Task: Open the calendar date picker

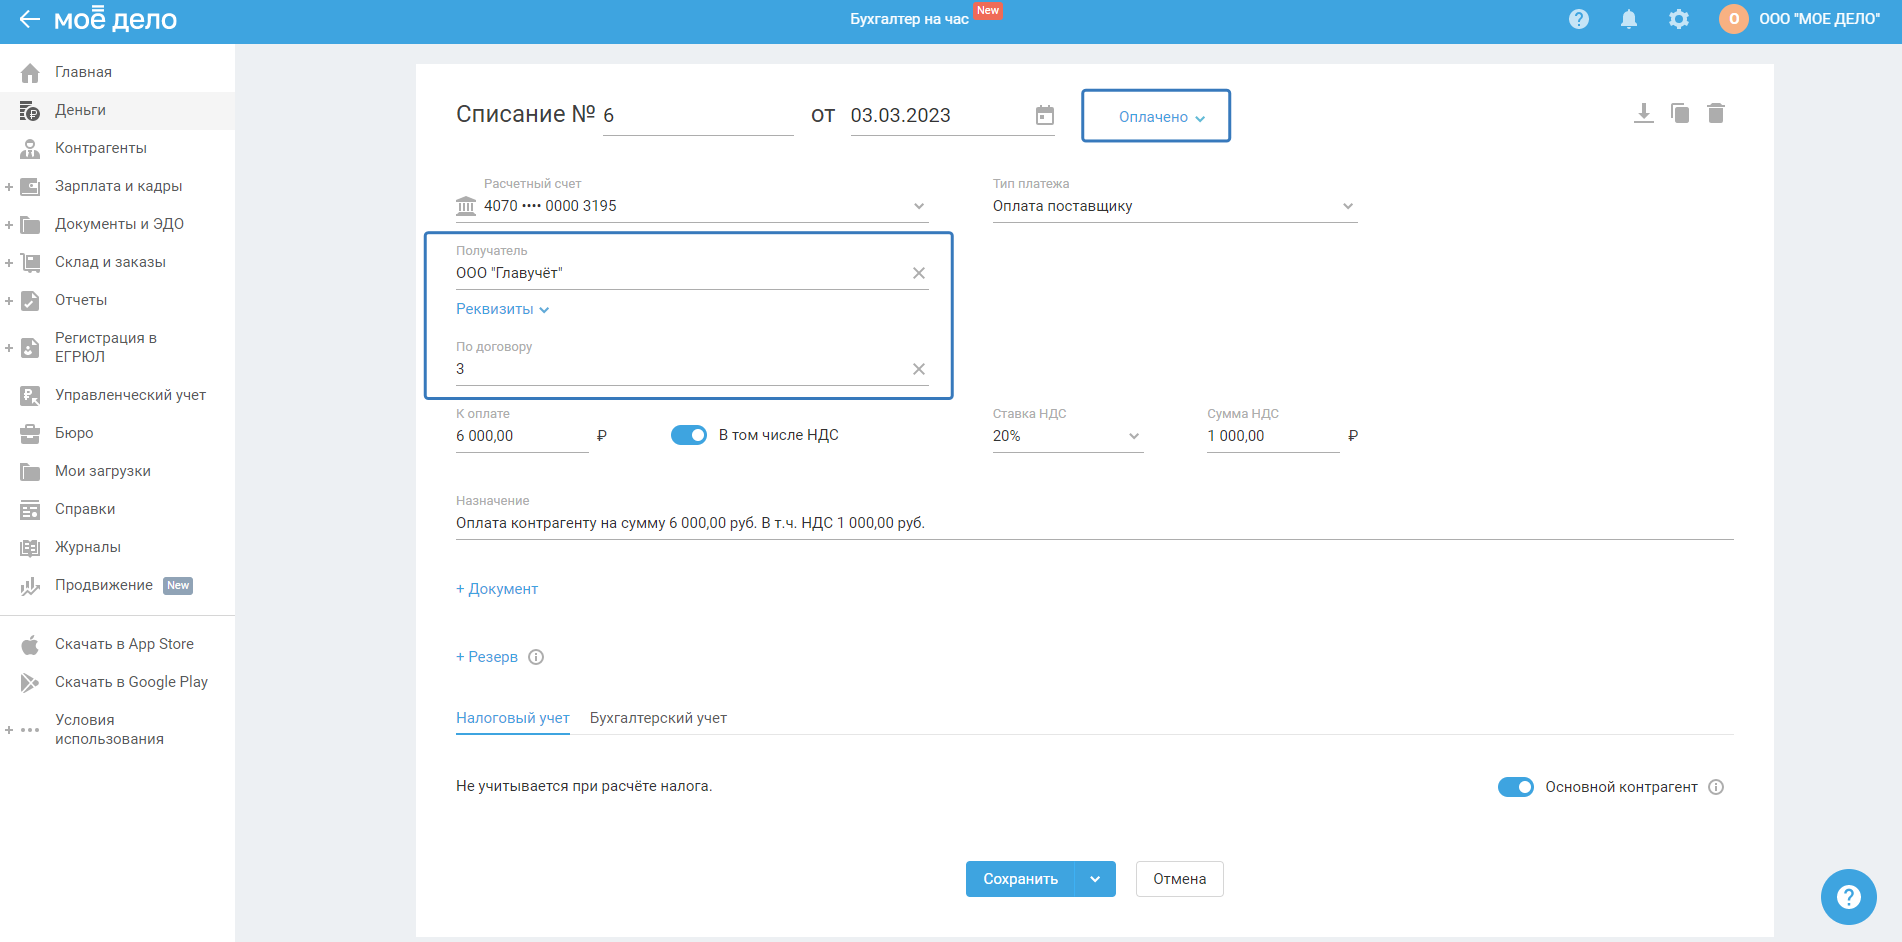Action: (x=1045, y=115)
